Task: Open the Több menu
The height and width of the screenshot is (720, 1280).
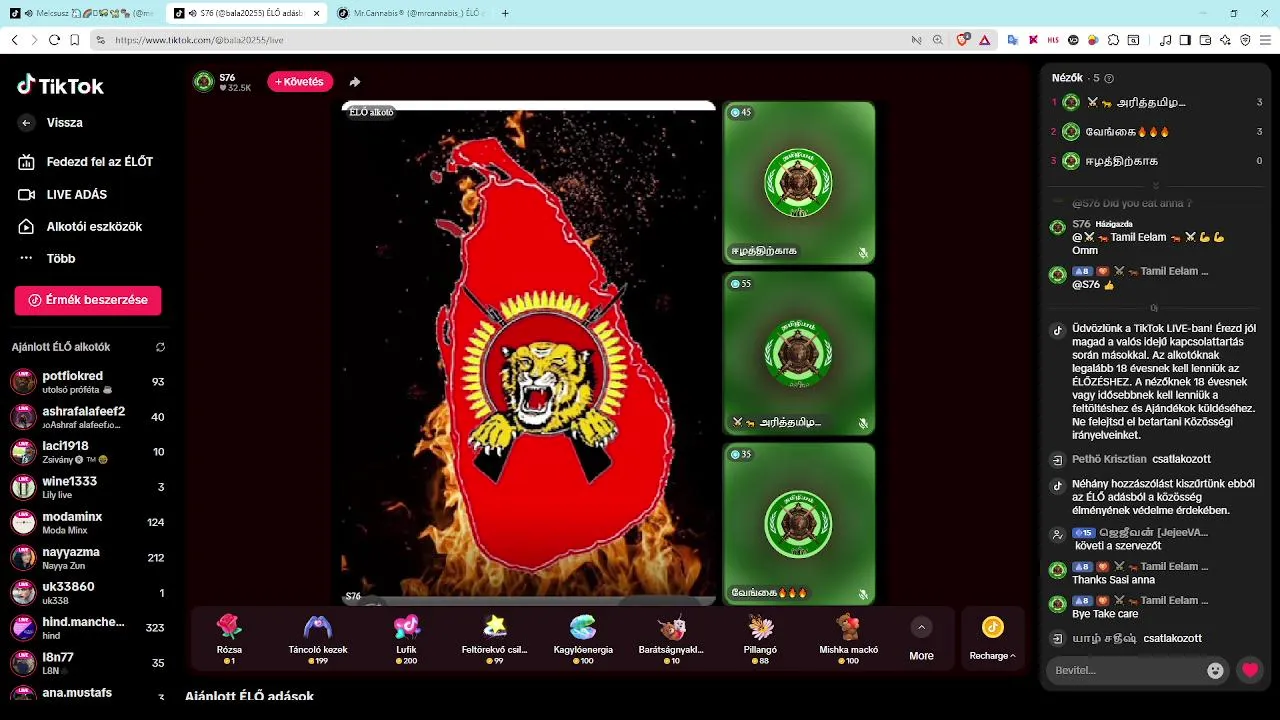Action: pyautogui.click(x=48, y=258)
